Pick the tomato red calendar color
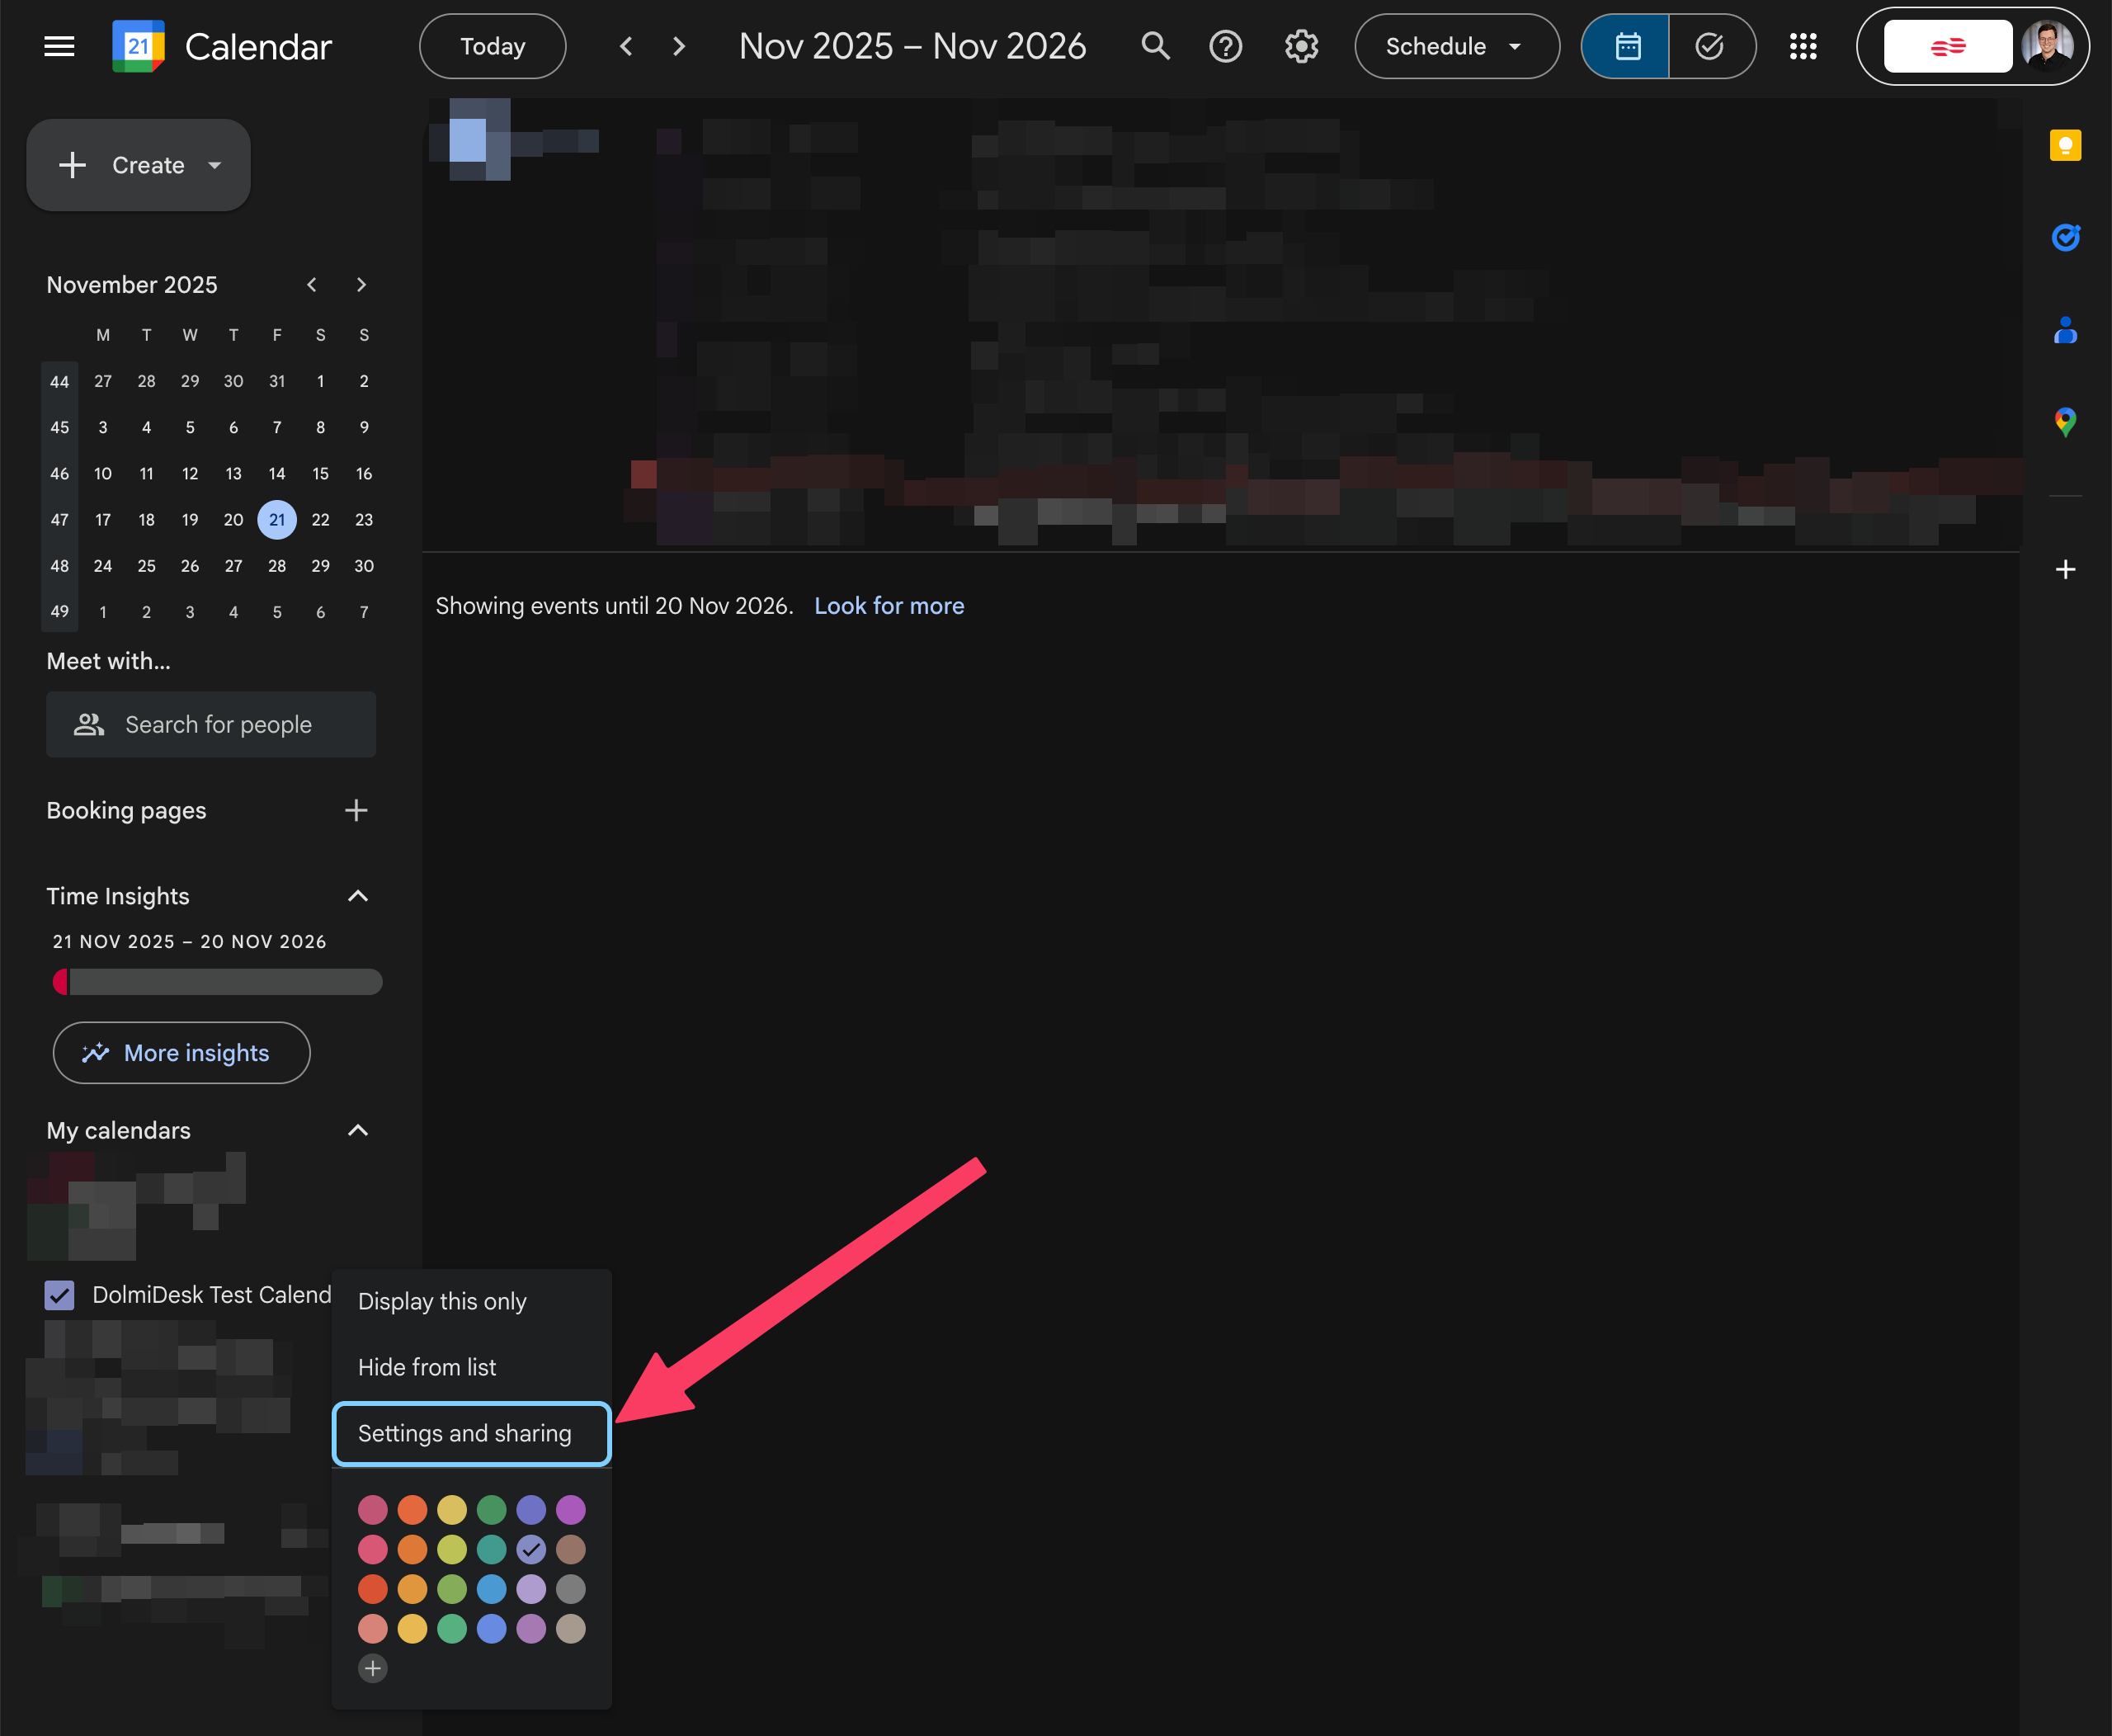 tap(373, 1588)
